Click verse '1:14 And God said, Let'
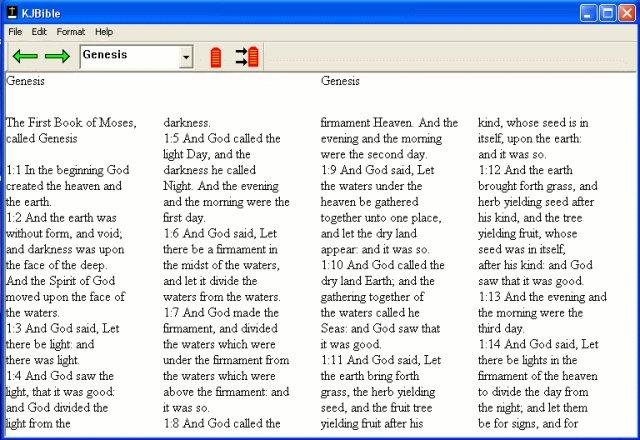Image resolution: width=640 pixels, height=440 pixels. 538,344
